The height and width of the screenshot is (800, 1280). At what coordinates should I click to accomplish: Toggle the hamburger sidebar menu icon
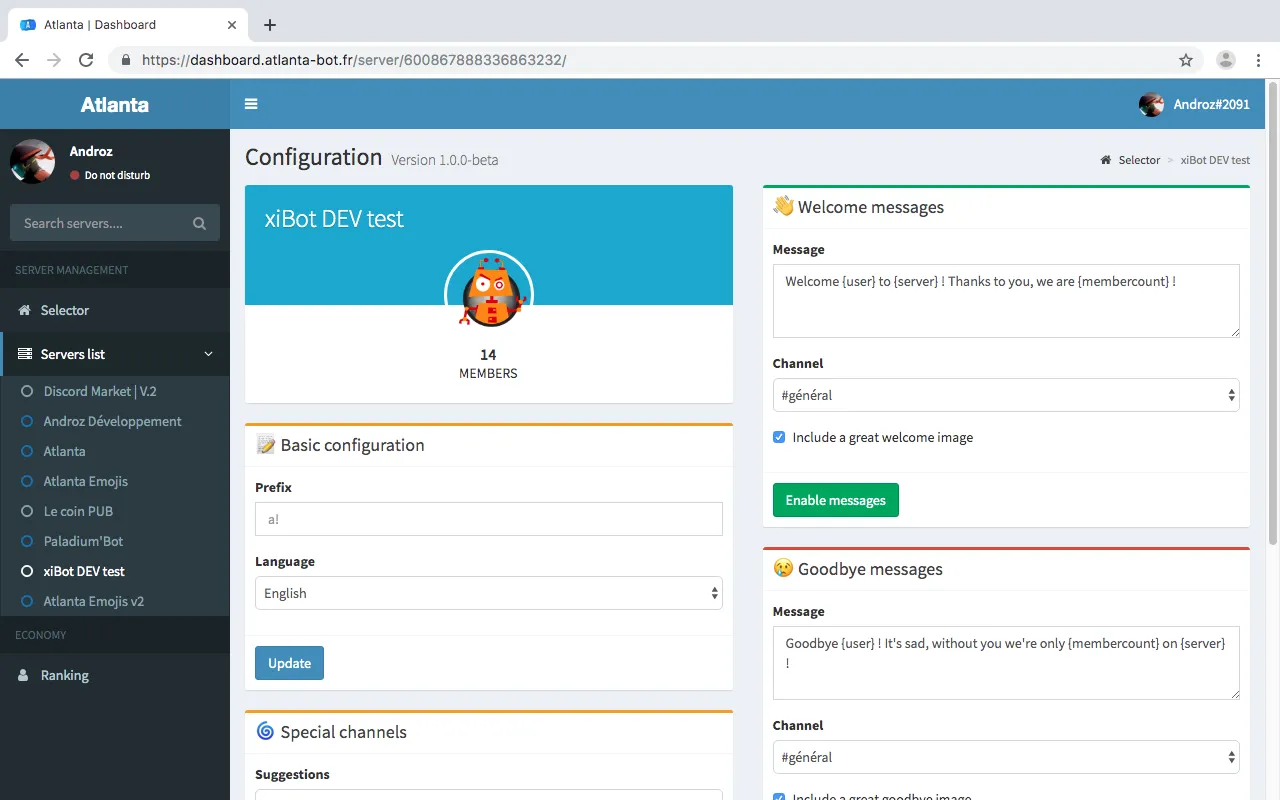pos(251,104)
